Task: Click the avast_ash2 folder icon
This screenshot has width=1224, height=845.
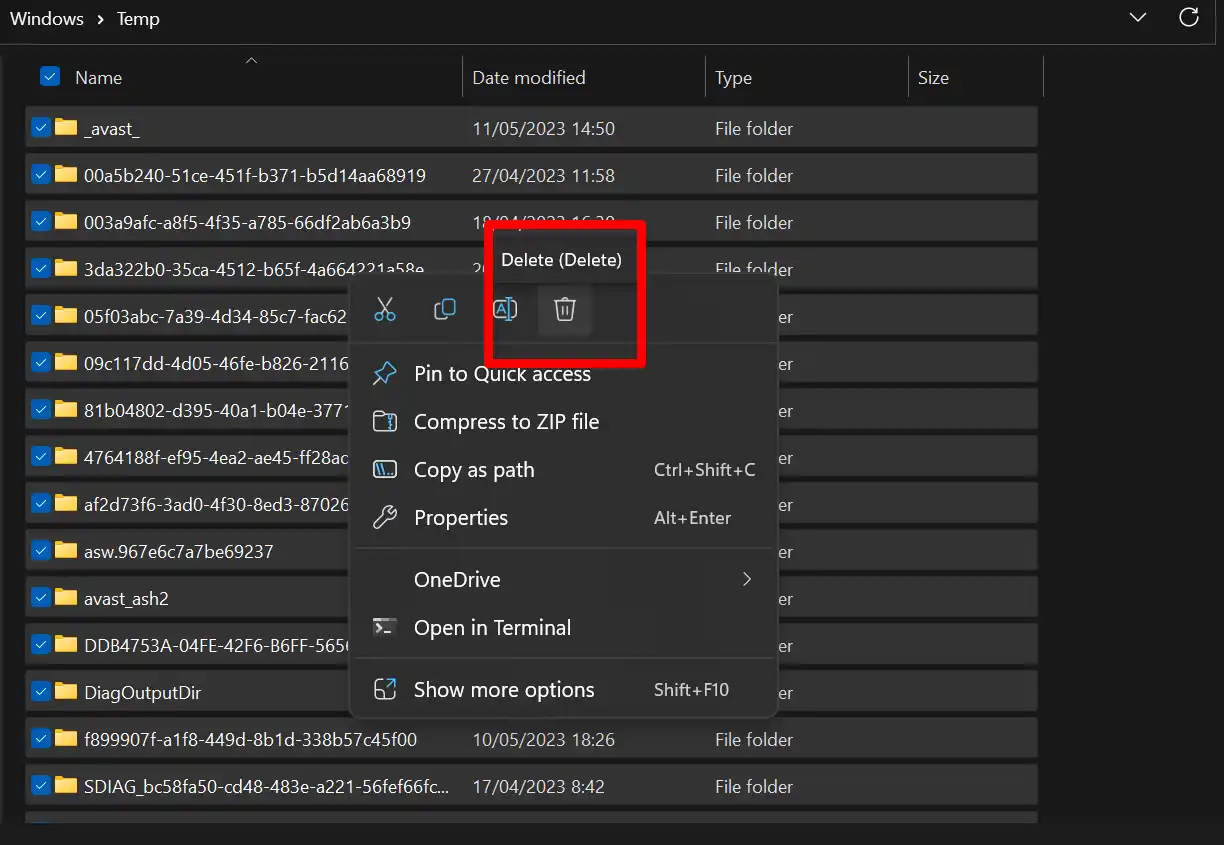Action: [66, 597]
